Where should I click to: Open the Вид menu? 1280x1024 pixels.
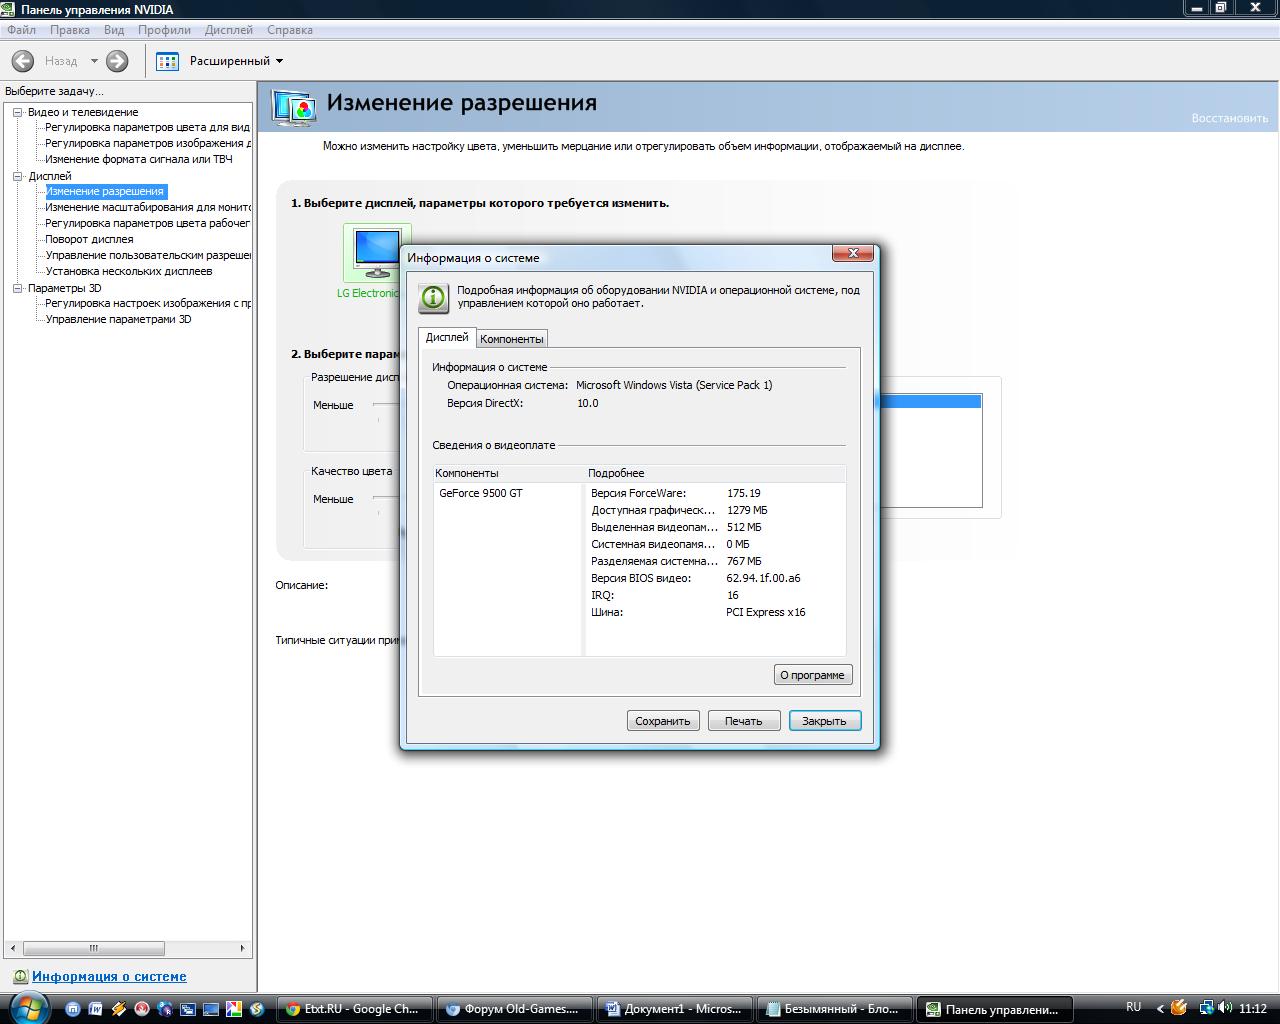point(114,30)
